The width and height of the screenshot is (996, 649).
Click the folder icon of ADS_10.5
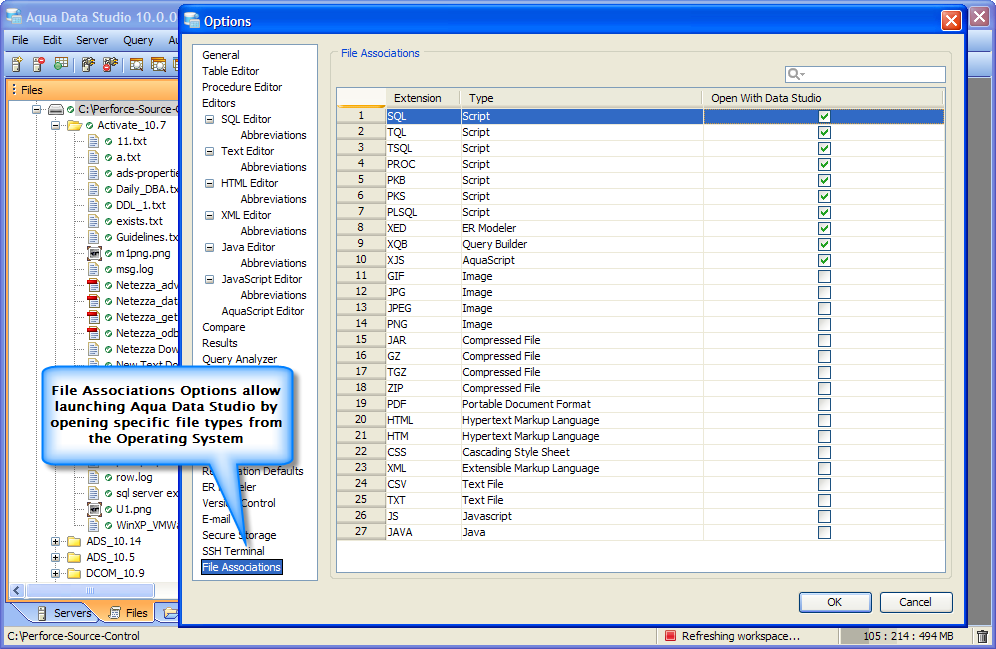(x=74, y=558)
